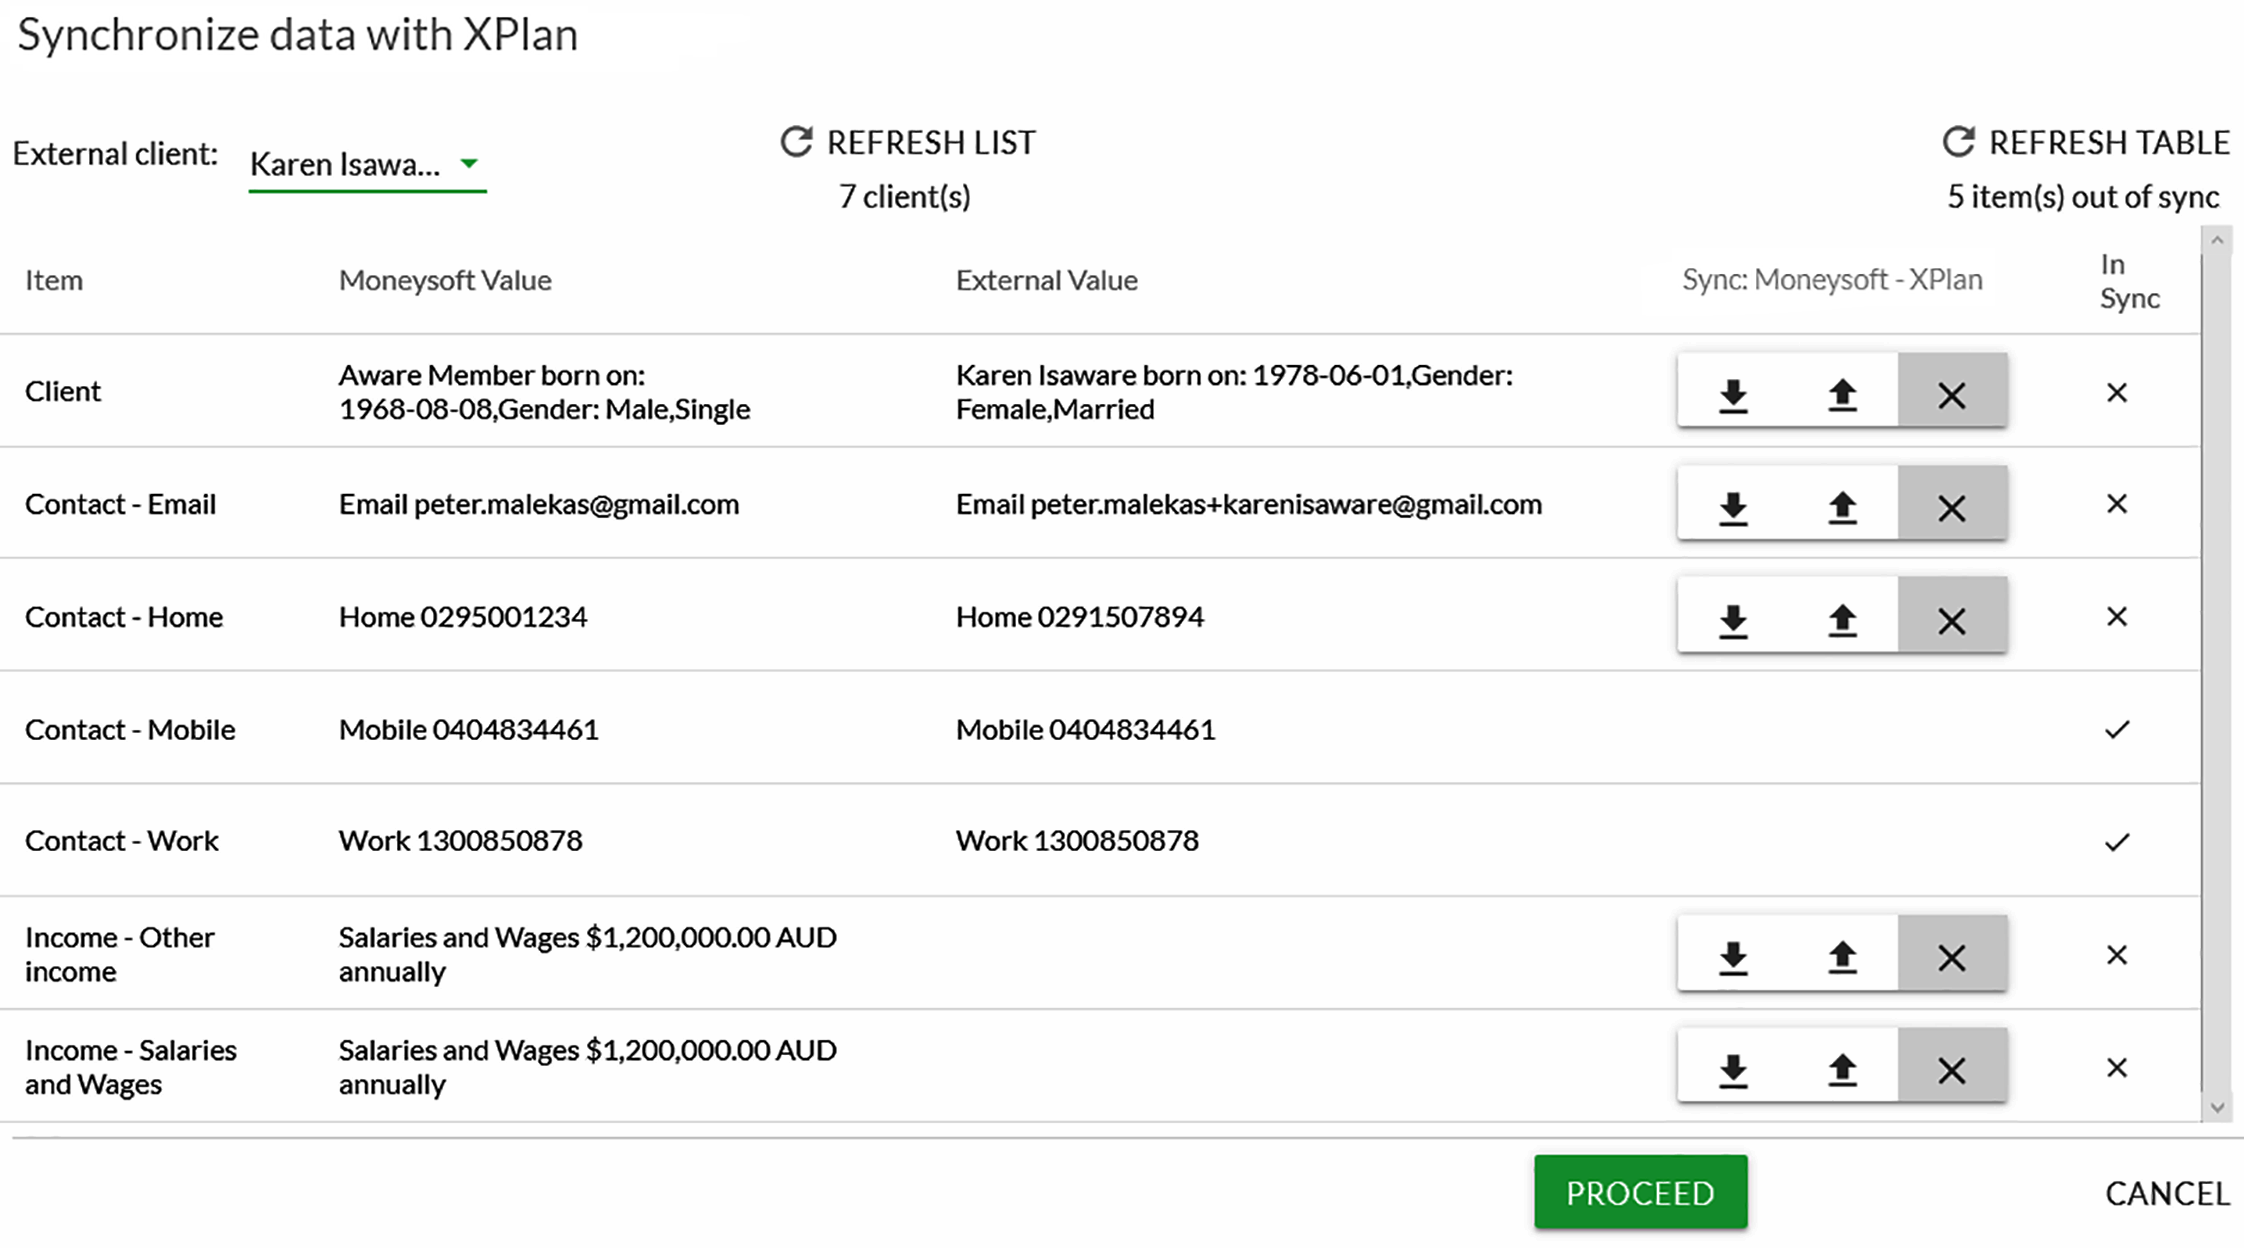Click the 'Synchronize data with XPlan' title

298,35
